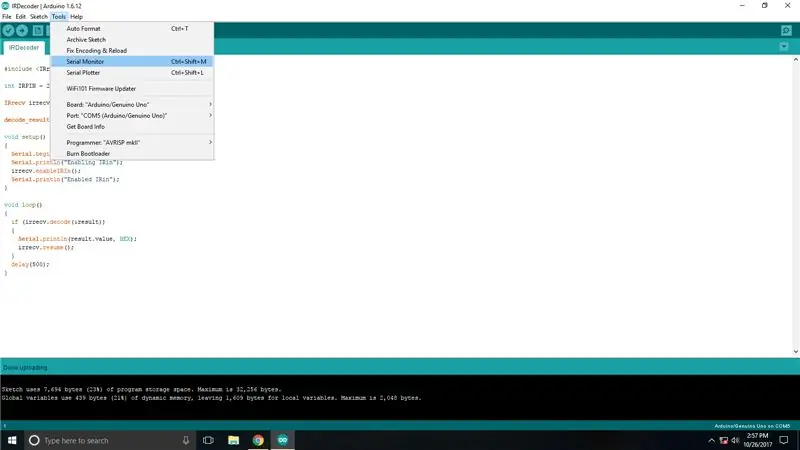Screen dimensions: 800x450
Task: Choose Burn Bootloader entry
Action: tap(132, 154)
